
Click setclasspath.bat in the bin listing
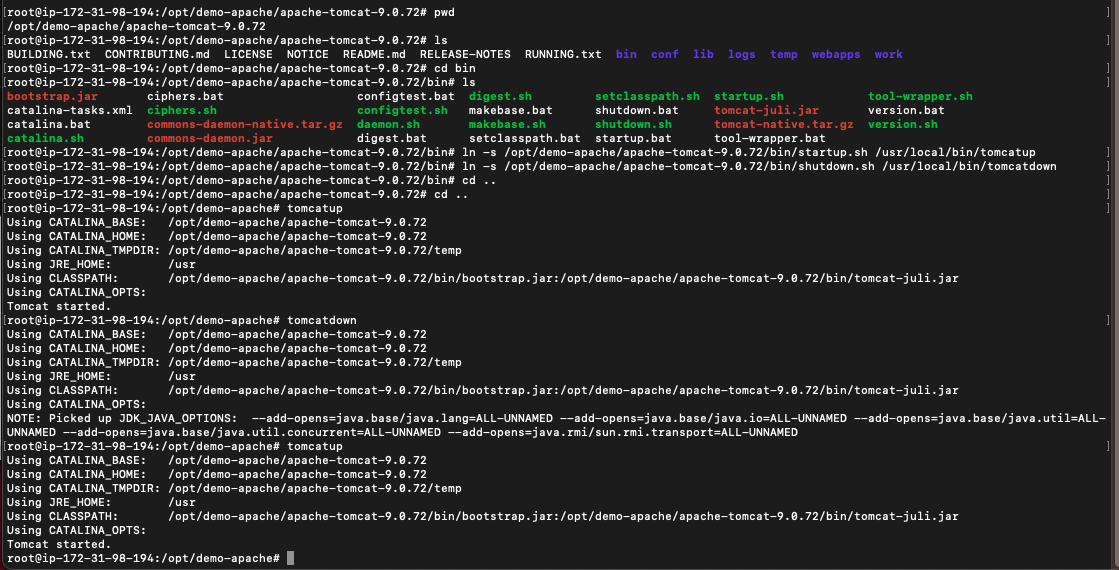point(525,138)
